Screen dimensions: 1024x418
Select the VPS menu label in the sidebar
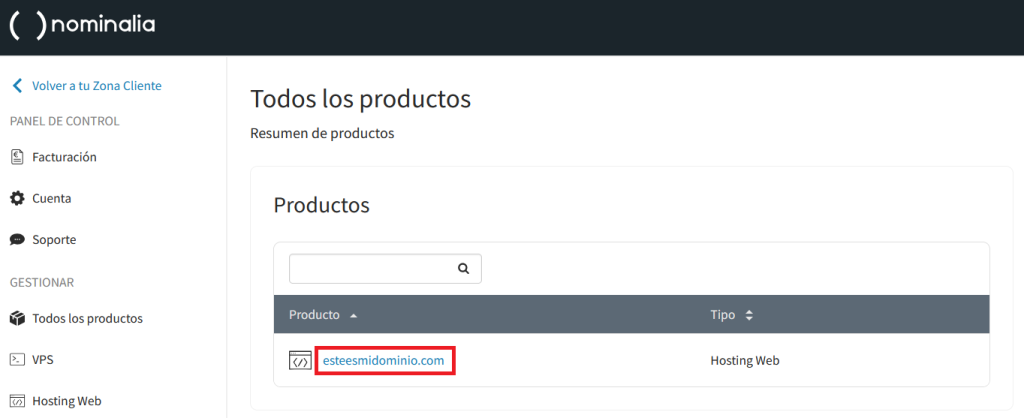[42, 359]
